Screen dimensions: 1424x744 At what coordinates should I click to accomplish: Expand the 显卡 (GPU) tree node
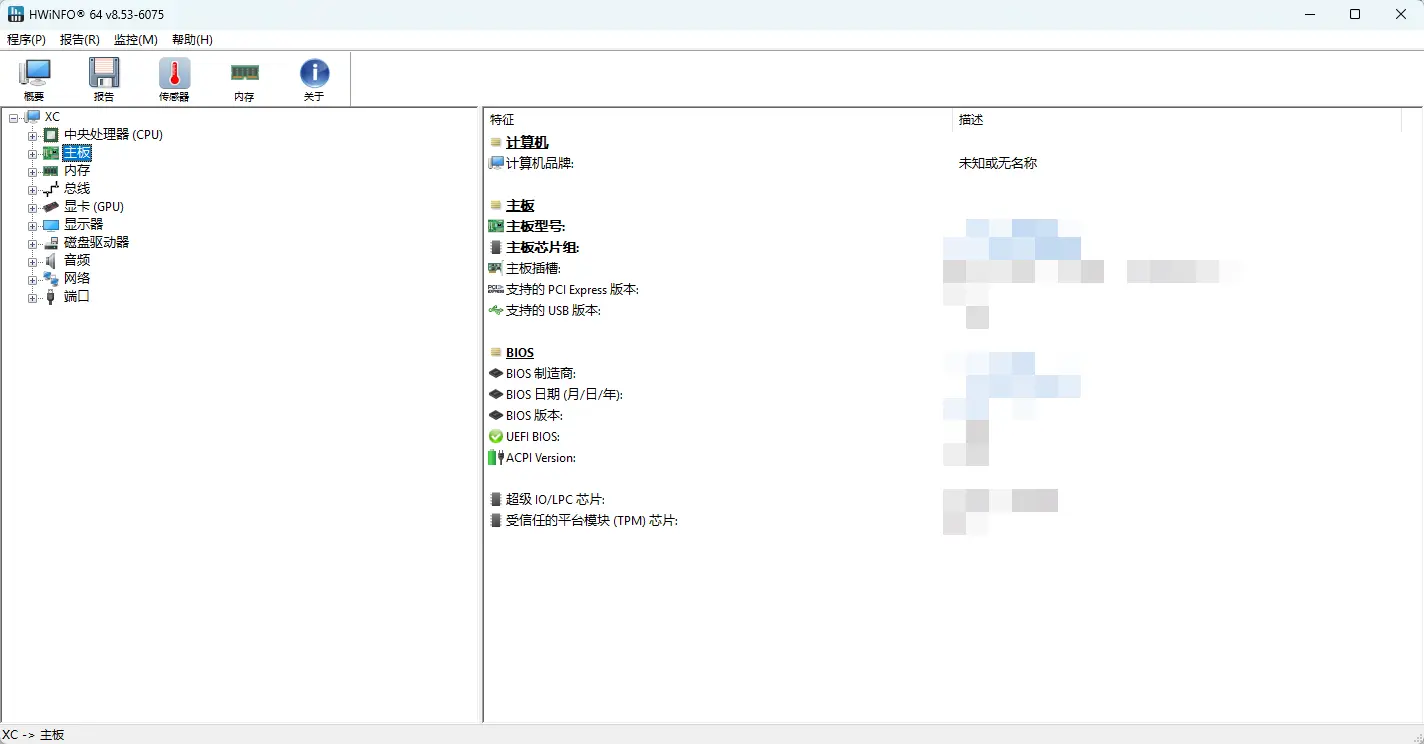tap(33, 208)
